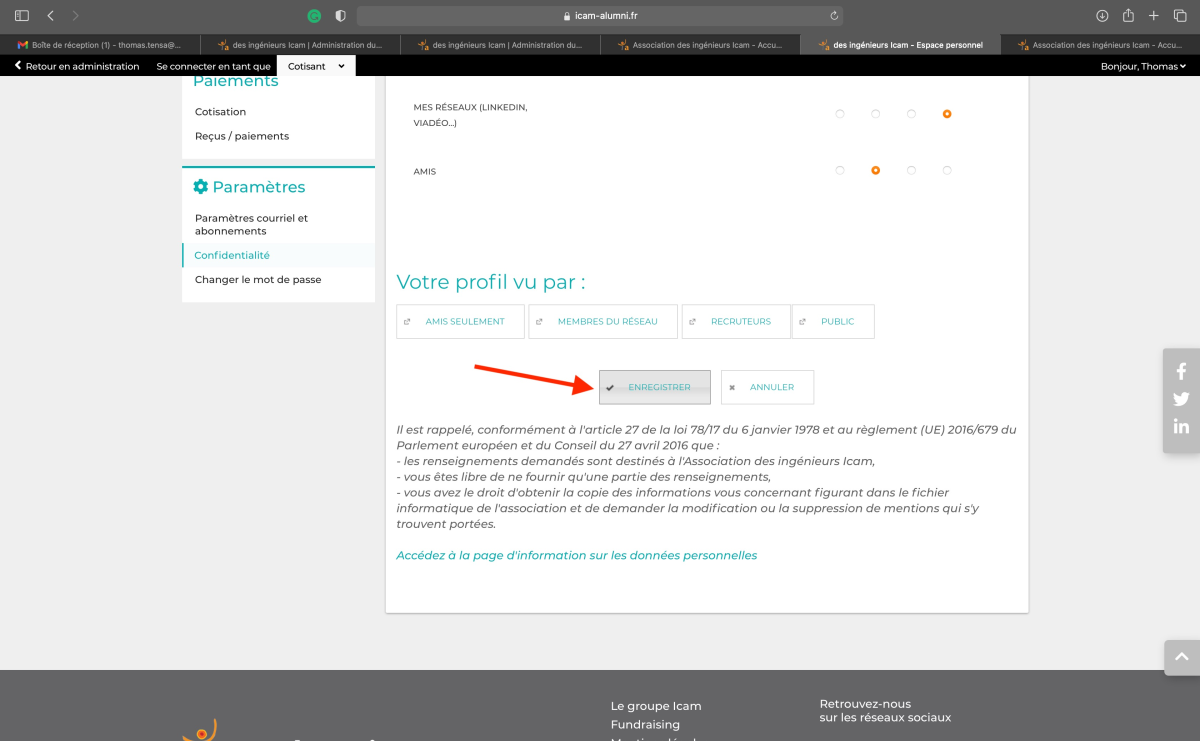
Task: Switch to the Boîte de réception tab
Action: coord(100,45)
